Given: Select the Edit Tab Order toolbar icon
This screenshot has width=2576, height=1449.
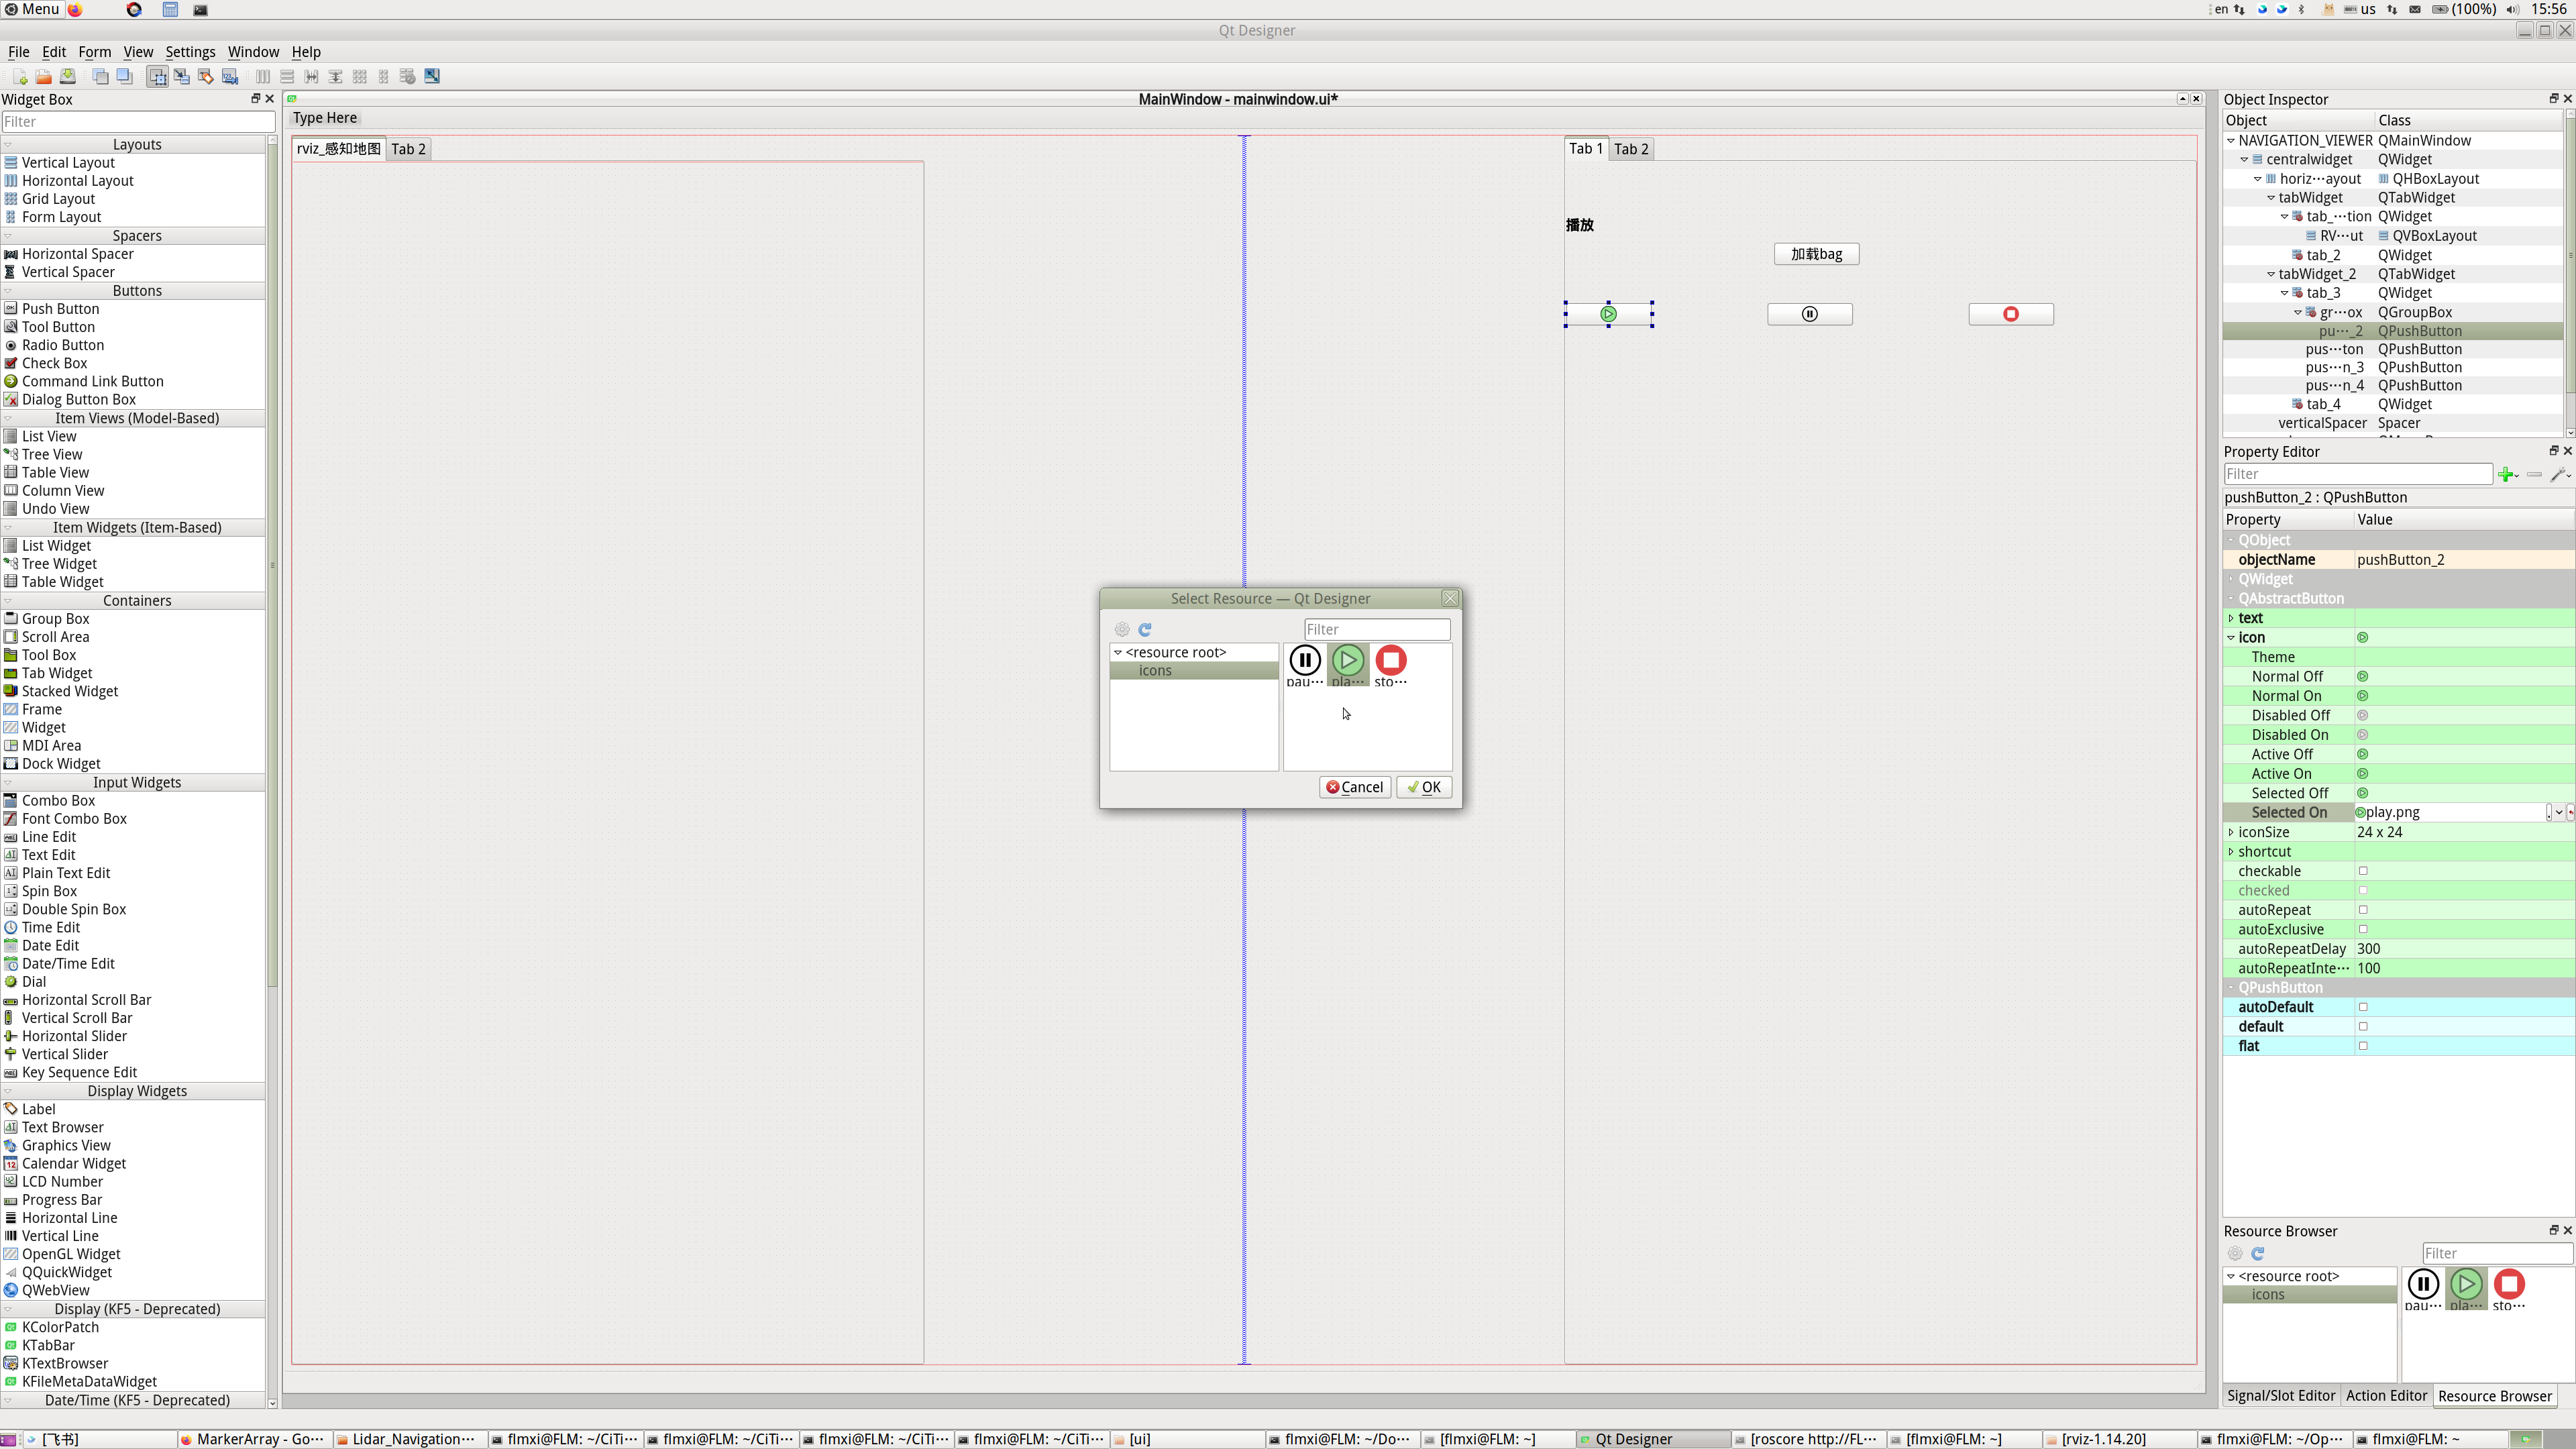Looking at the screenshot, I should point(230,76).
